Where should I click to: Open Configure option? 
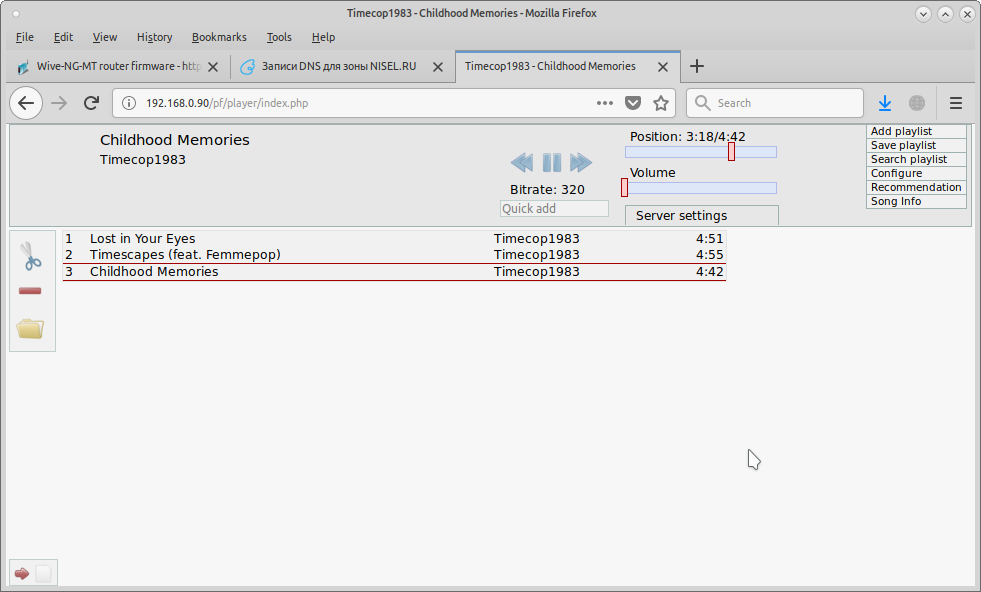[x=916, y=173]
